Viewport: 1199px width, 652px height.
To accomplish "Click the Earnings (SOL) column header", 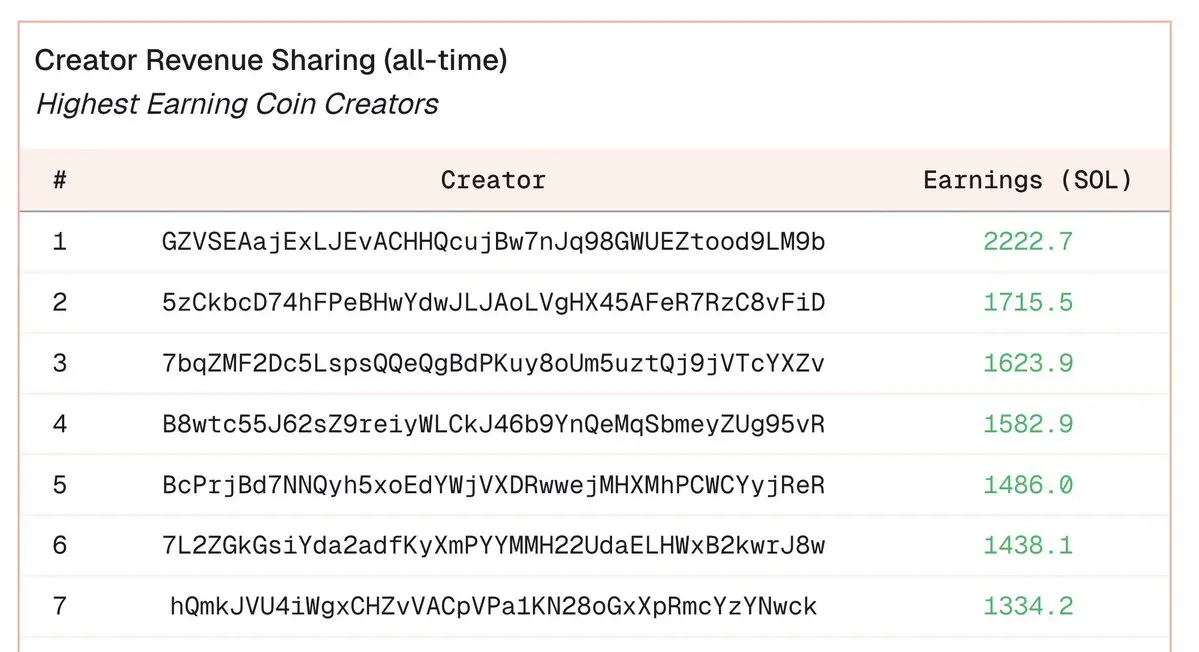I will tap(1027, 180).
